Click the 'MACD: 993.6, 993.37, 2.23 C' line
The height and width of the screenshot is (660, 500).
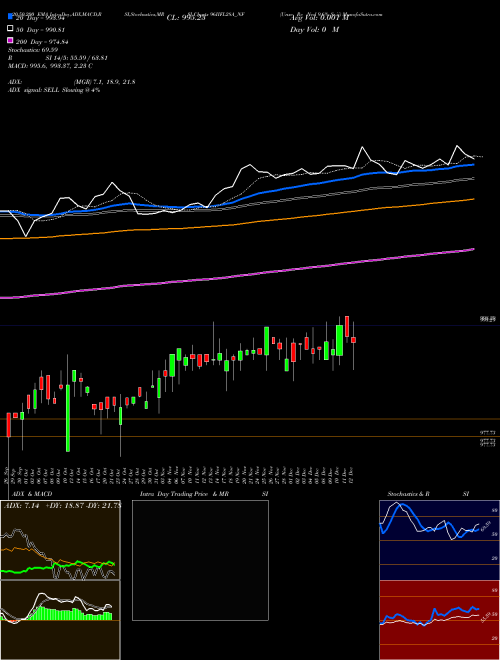(50, 66)
